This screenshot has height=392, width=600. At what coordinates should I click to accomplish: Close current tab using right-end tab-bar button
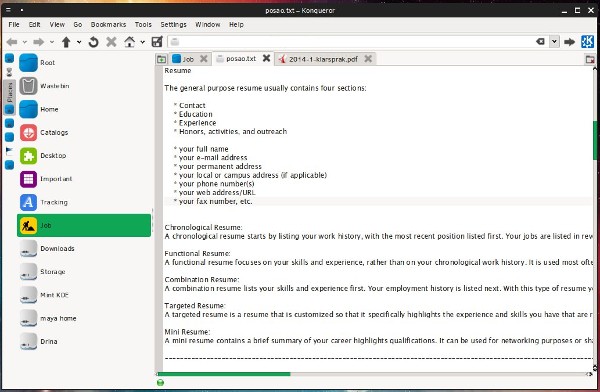590,59
